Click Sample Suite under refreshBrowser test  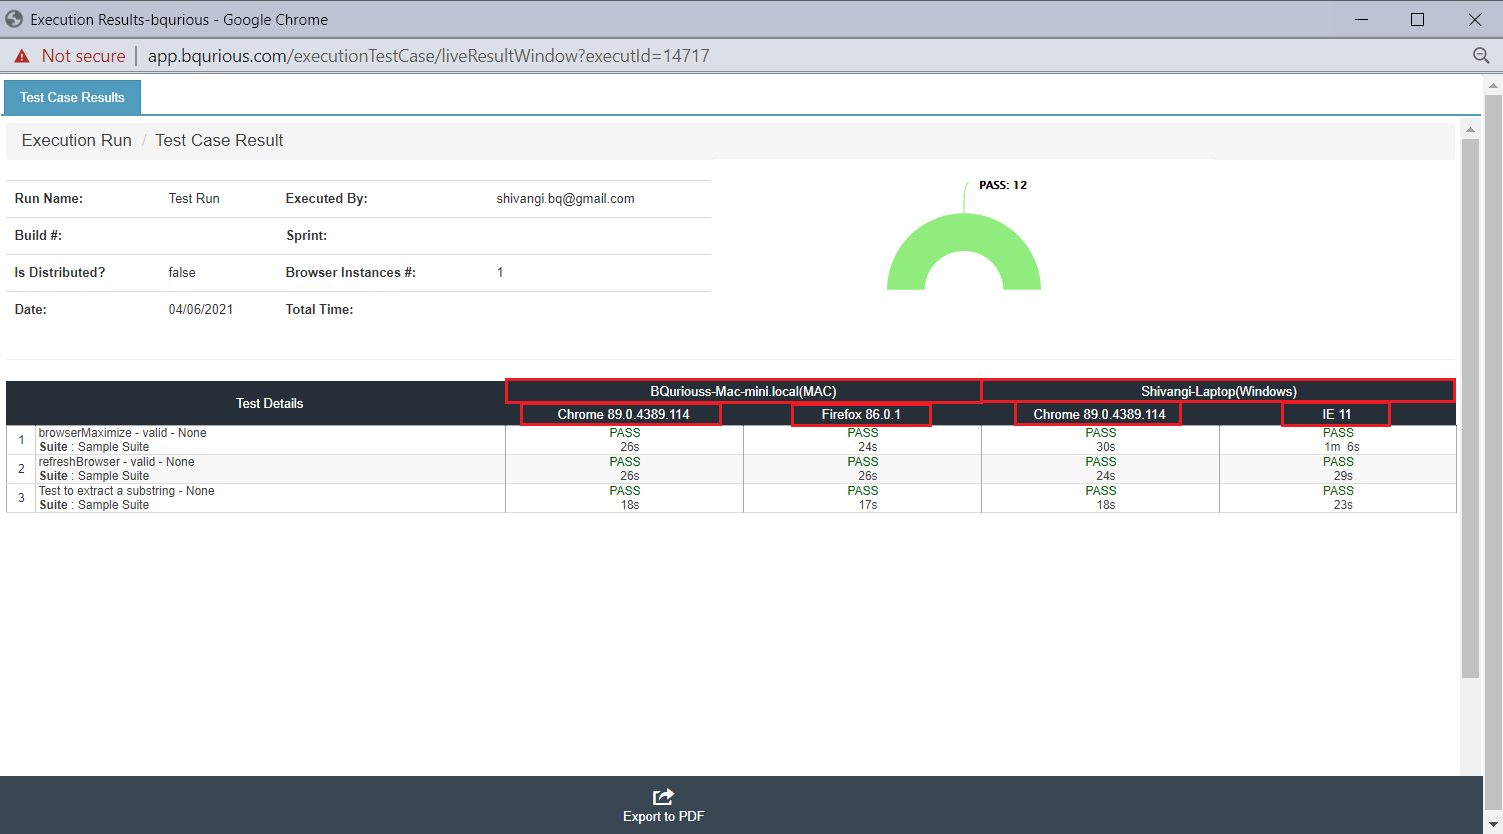(113, 476)
